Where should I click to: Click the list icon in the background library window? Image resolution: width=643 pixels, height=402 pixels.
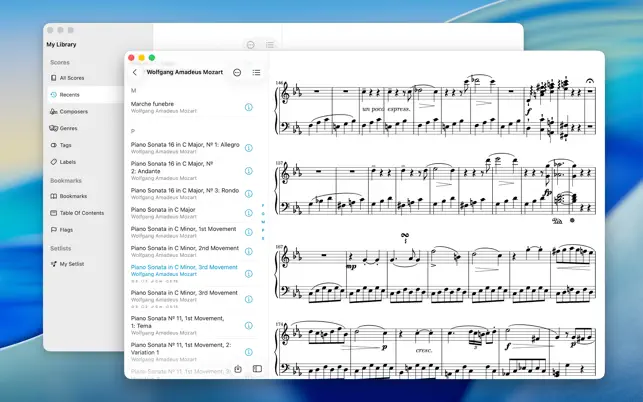point(270,45)
